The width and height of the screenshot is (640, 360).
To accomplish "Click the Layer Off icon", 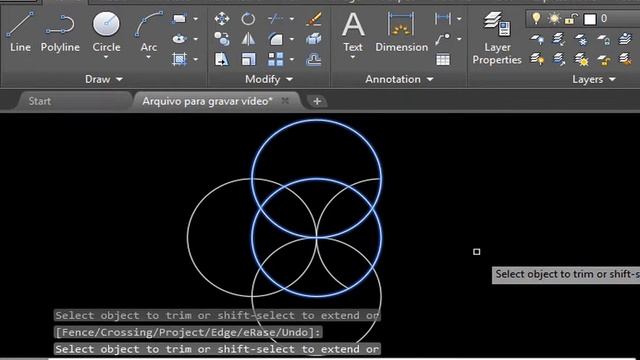I will click(x=537, y=39).
